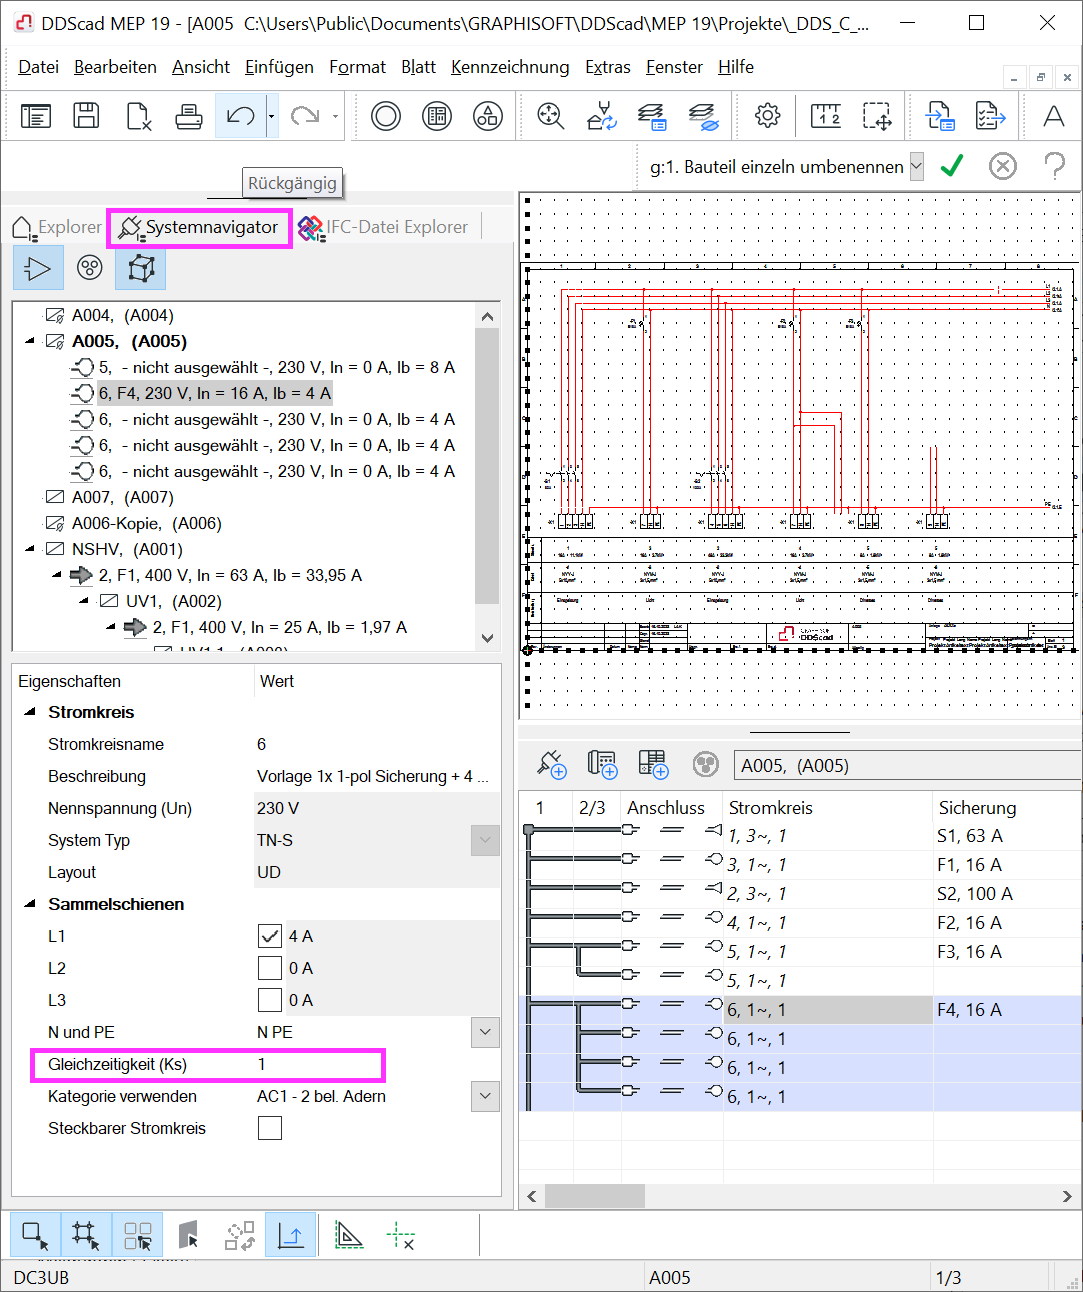Viewport: 1083px width, 1292px height.
Task: Open the undo history dropdown arrow
Action: click(x=272, y=116)
